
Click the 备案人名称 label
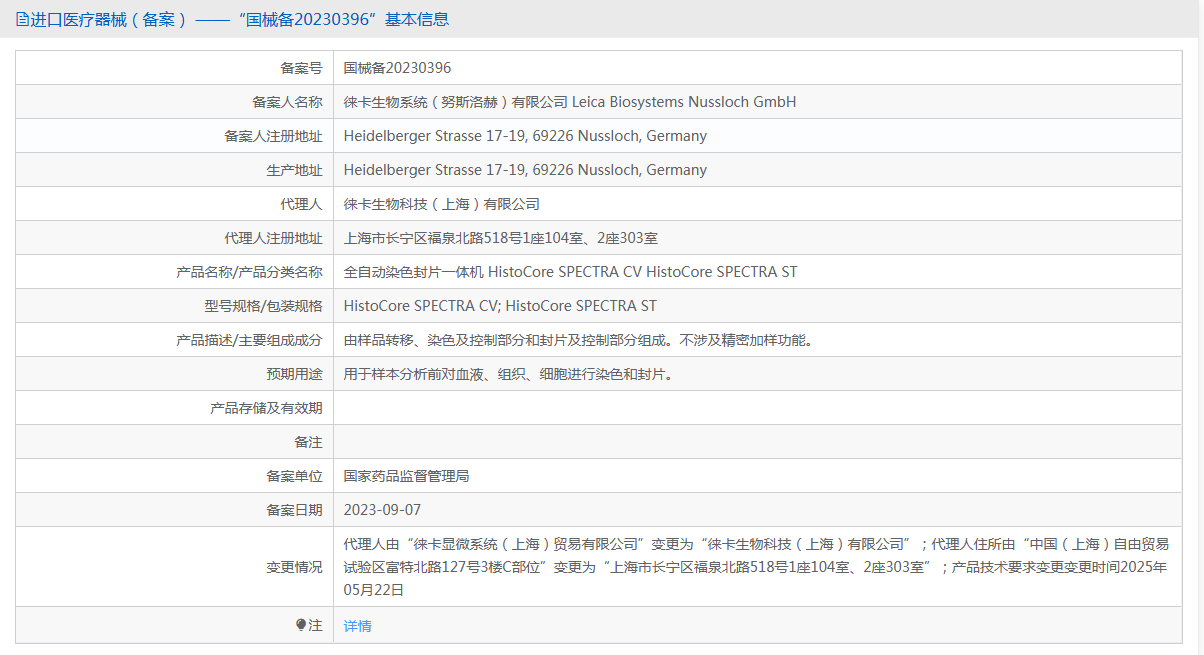pyautogui.click(x=287, y=102)
